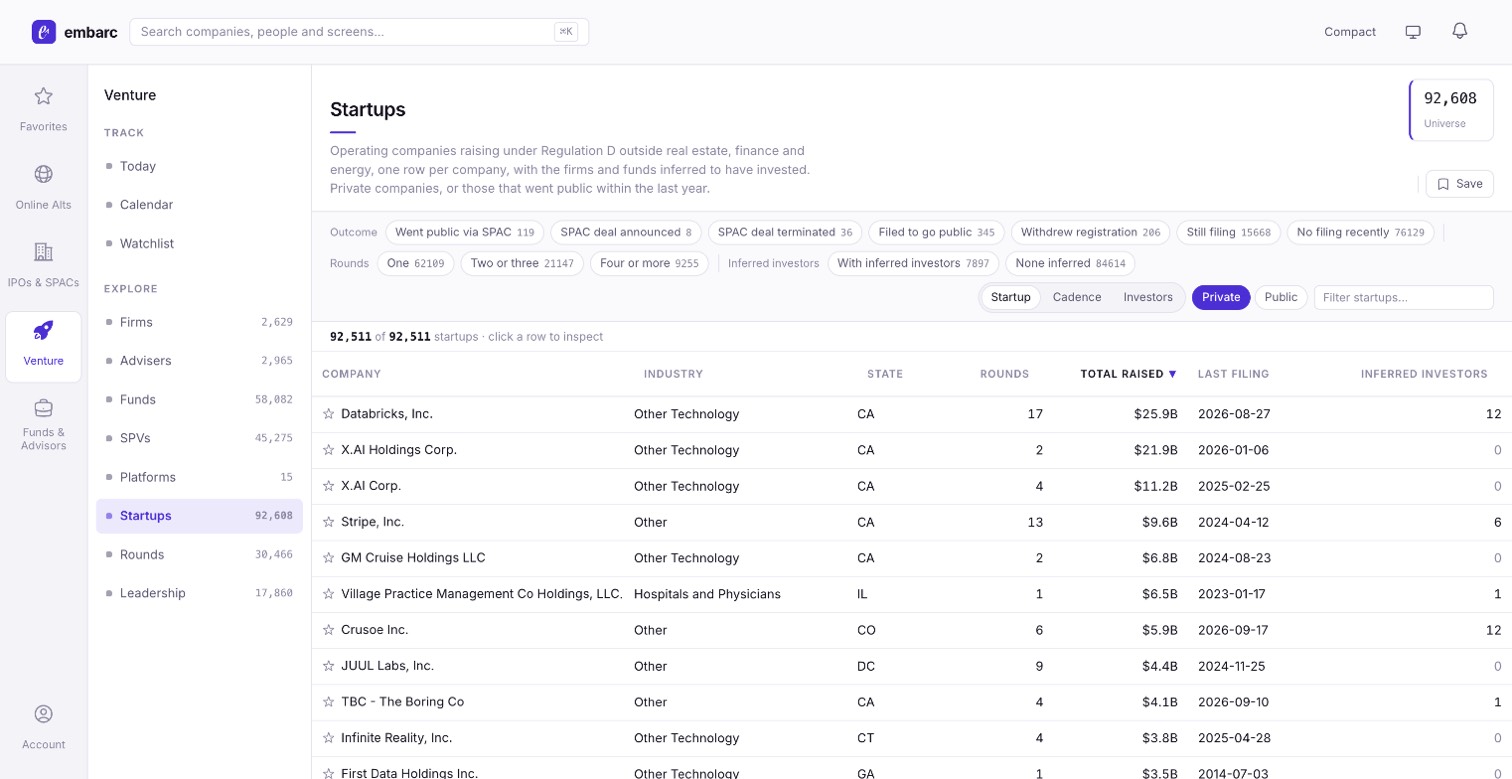
Task: Star the GM Cruise Holdings LLC row
Action: pyautogui.click(x=328, y=558)
